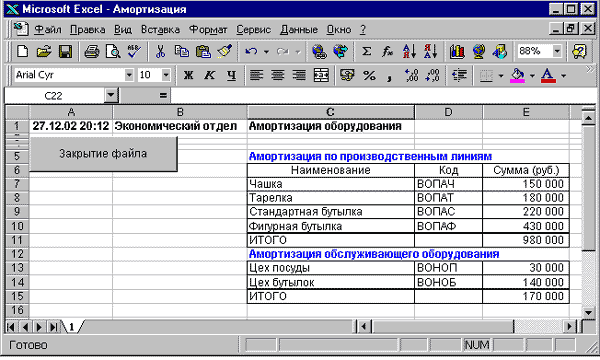Open the Вид menu

(123, 29)
